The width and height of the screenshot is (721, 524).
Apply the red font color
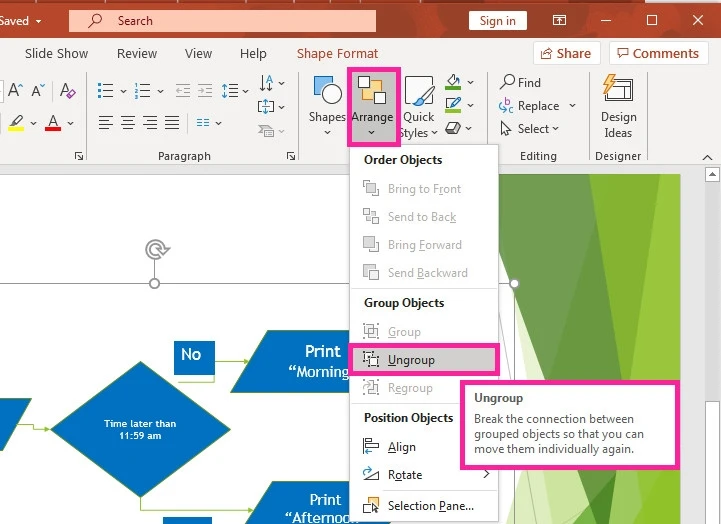pyautogui.click(x=53, y=123)
